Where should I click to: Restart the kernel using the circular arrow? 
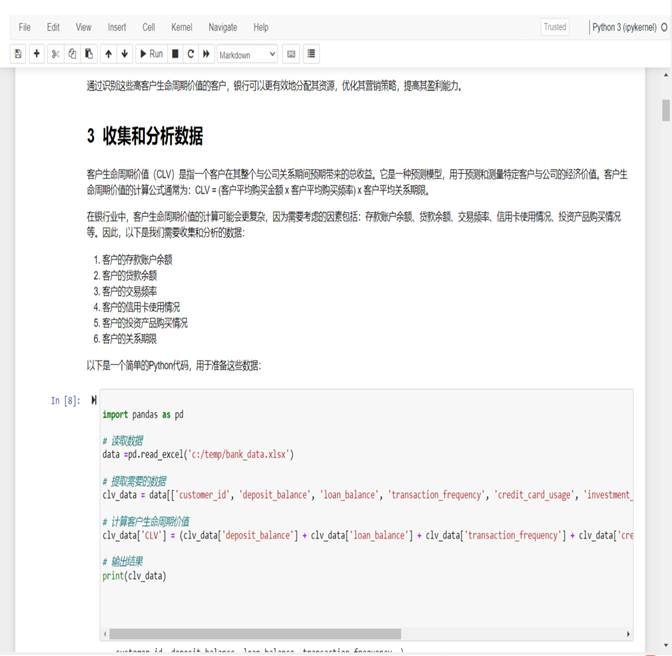pos(191,54)
